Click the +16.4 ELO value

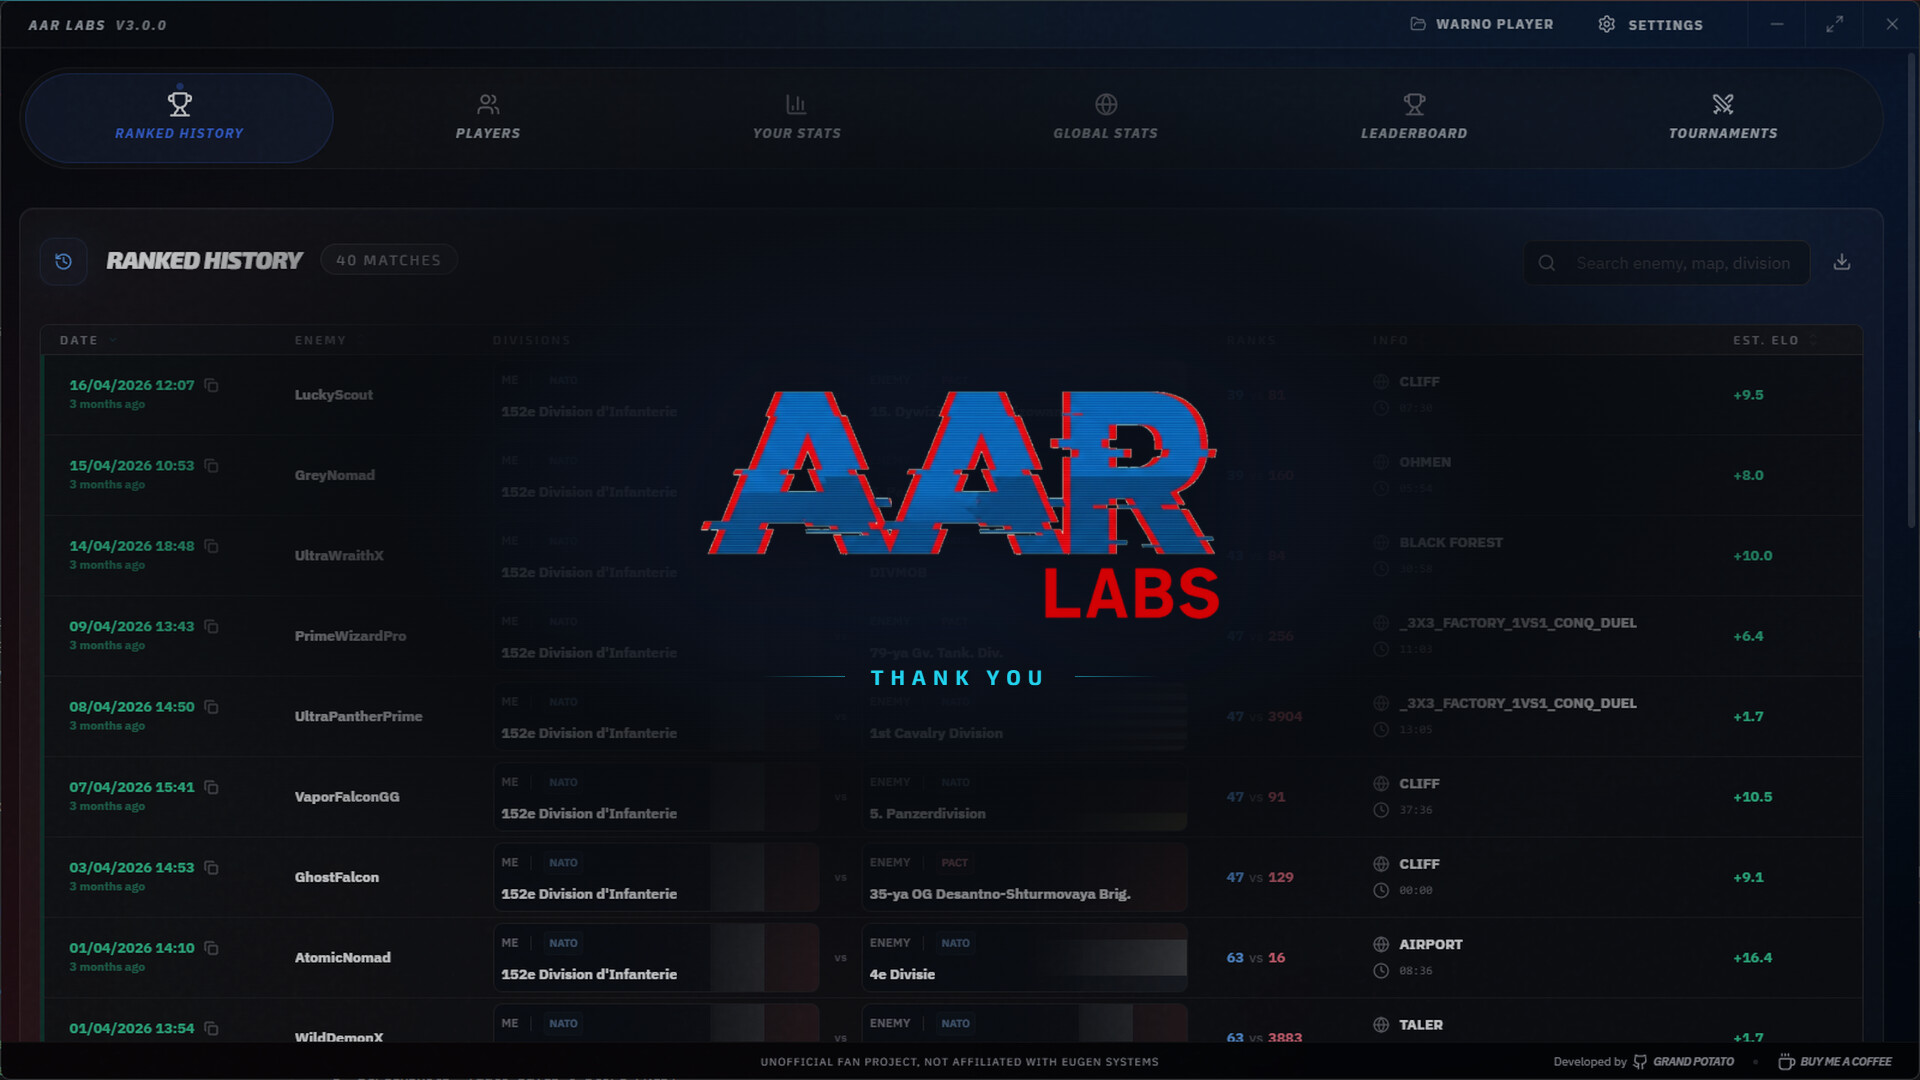[x=1752, y=958]
